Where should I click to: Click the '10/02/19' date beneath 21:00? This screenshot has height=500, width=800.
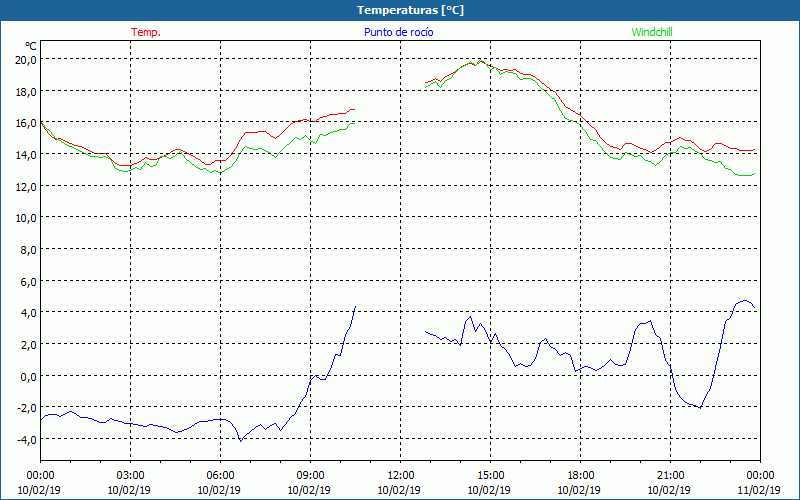(x=669, y=490)
